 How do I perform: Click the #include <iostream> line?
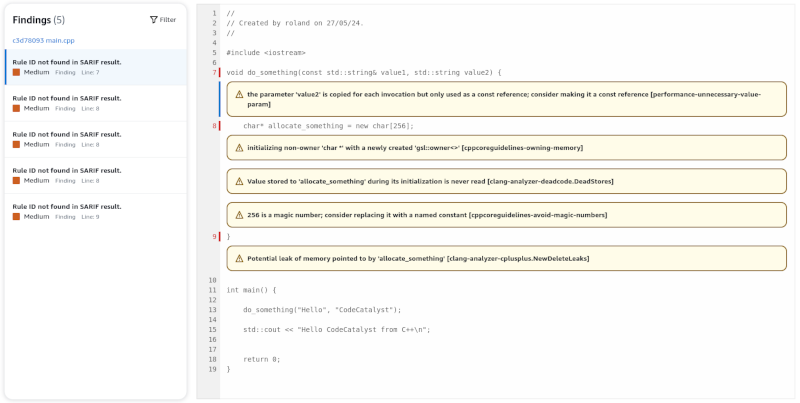[x=266, y=52]
